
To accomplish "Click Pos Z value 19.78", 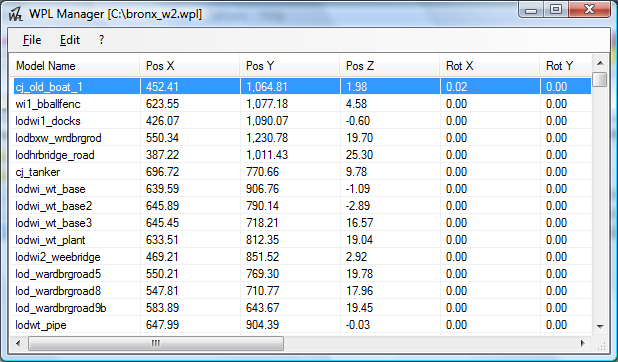I will tap(359, 274).
